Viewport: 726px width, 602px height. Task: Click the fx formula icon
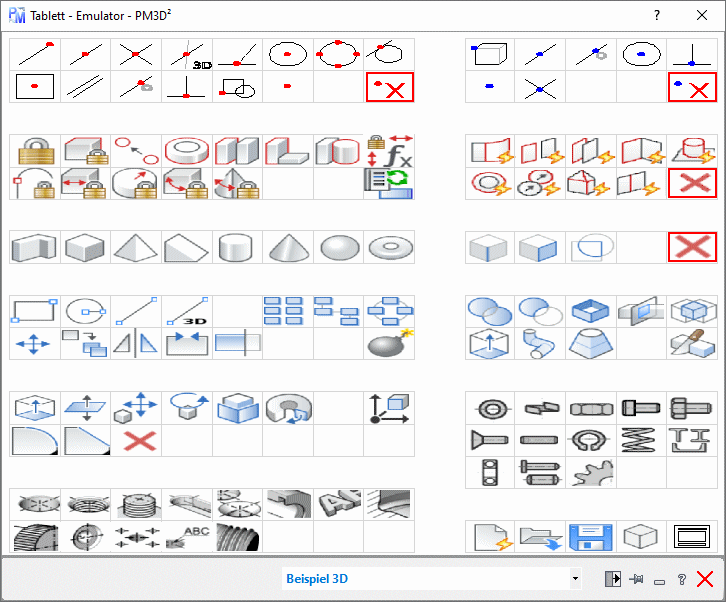(x=388, y=152)
